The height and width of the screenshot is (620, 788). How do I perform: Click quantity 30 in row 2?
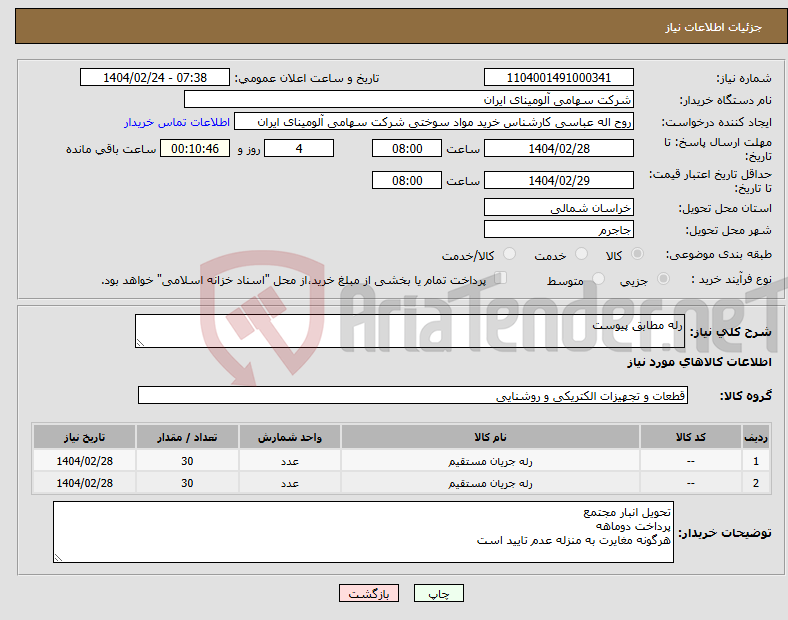coord(187,483)
